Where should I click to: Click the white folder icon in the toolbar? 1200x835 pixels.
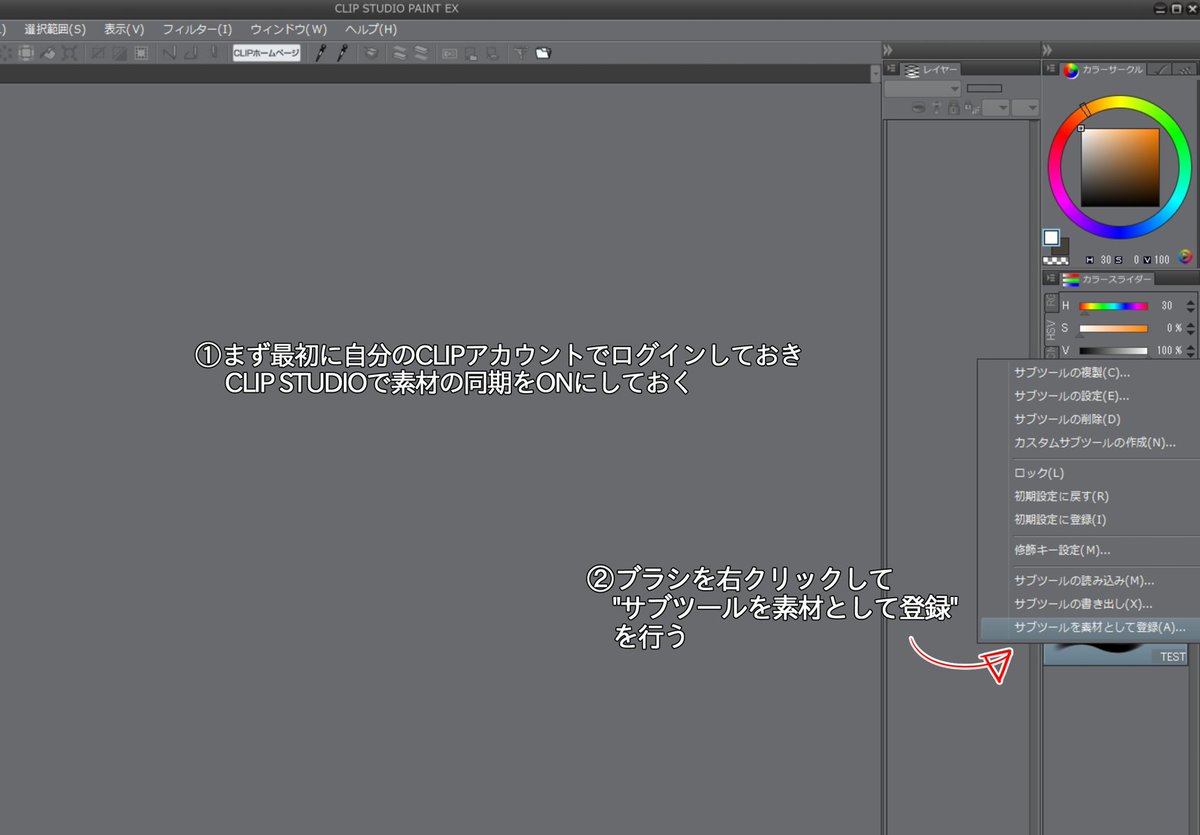(x=542, y=53)
